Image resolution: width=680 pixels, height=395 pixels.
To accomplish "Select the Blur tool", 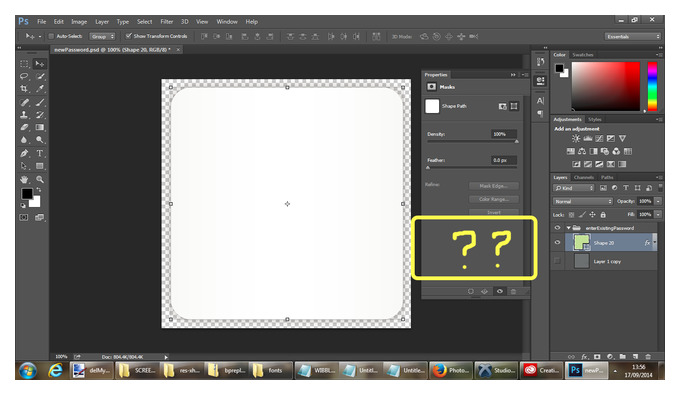I will [24, 140].
